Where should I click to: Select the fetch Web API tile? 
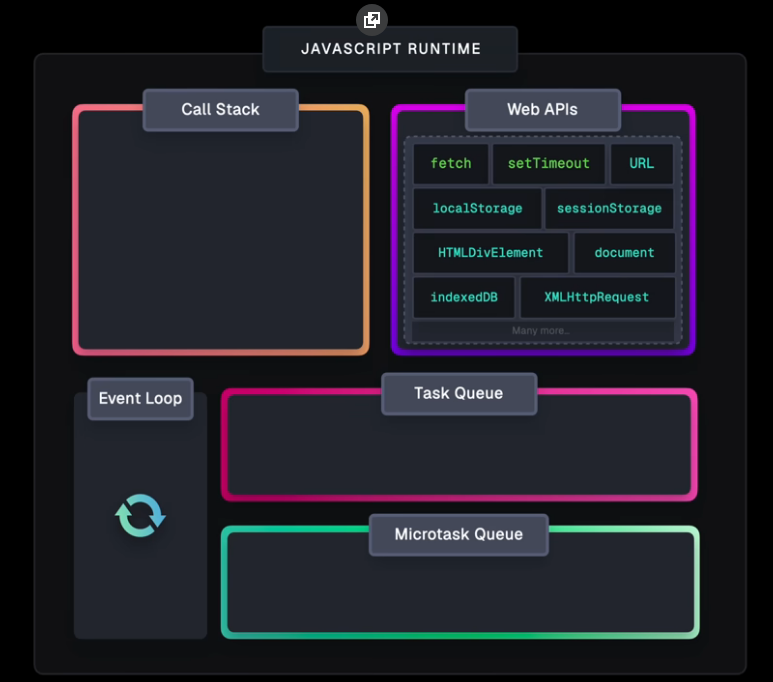450,164
